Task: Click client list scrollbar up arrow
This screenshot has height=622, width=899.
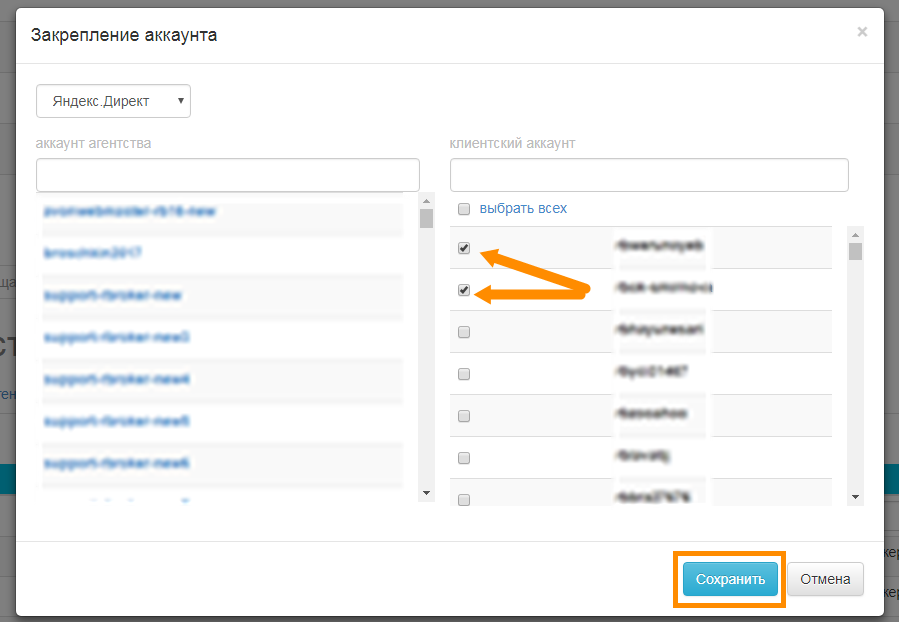Action: click(855, 235)
